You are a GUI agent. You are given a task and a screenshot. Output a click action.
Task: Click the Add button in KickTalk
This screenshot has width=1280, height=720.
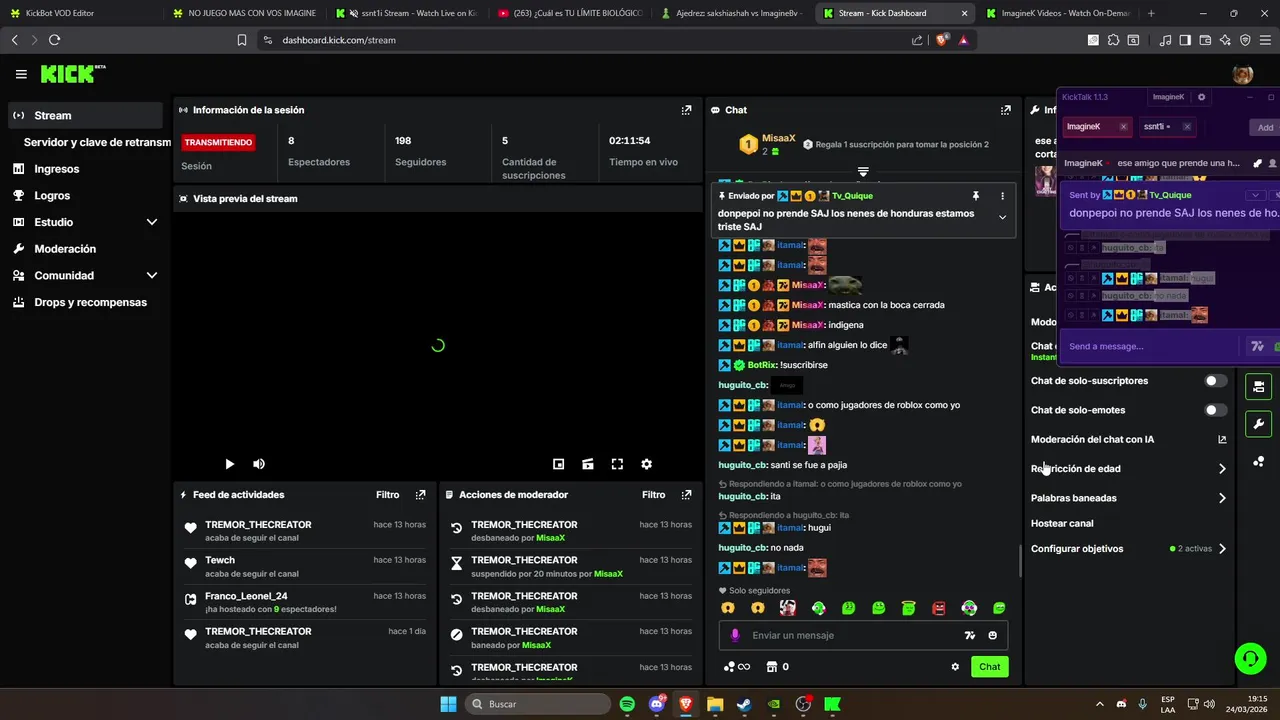(x=1265, y=127)
